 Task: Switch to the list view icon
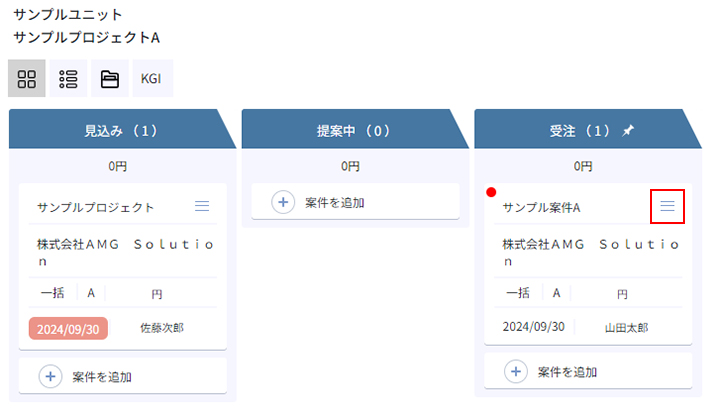click(68, 79)
